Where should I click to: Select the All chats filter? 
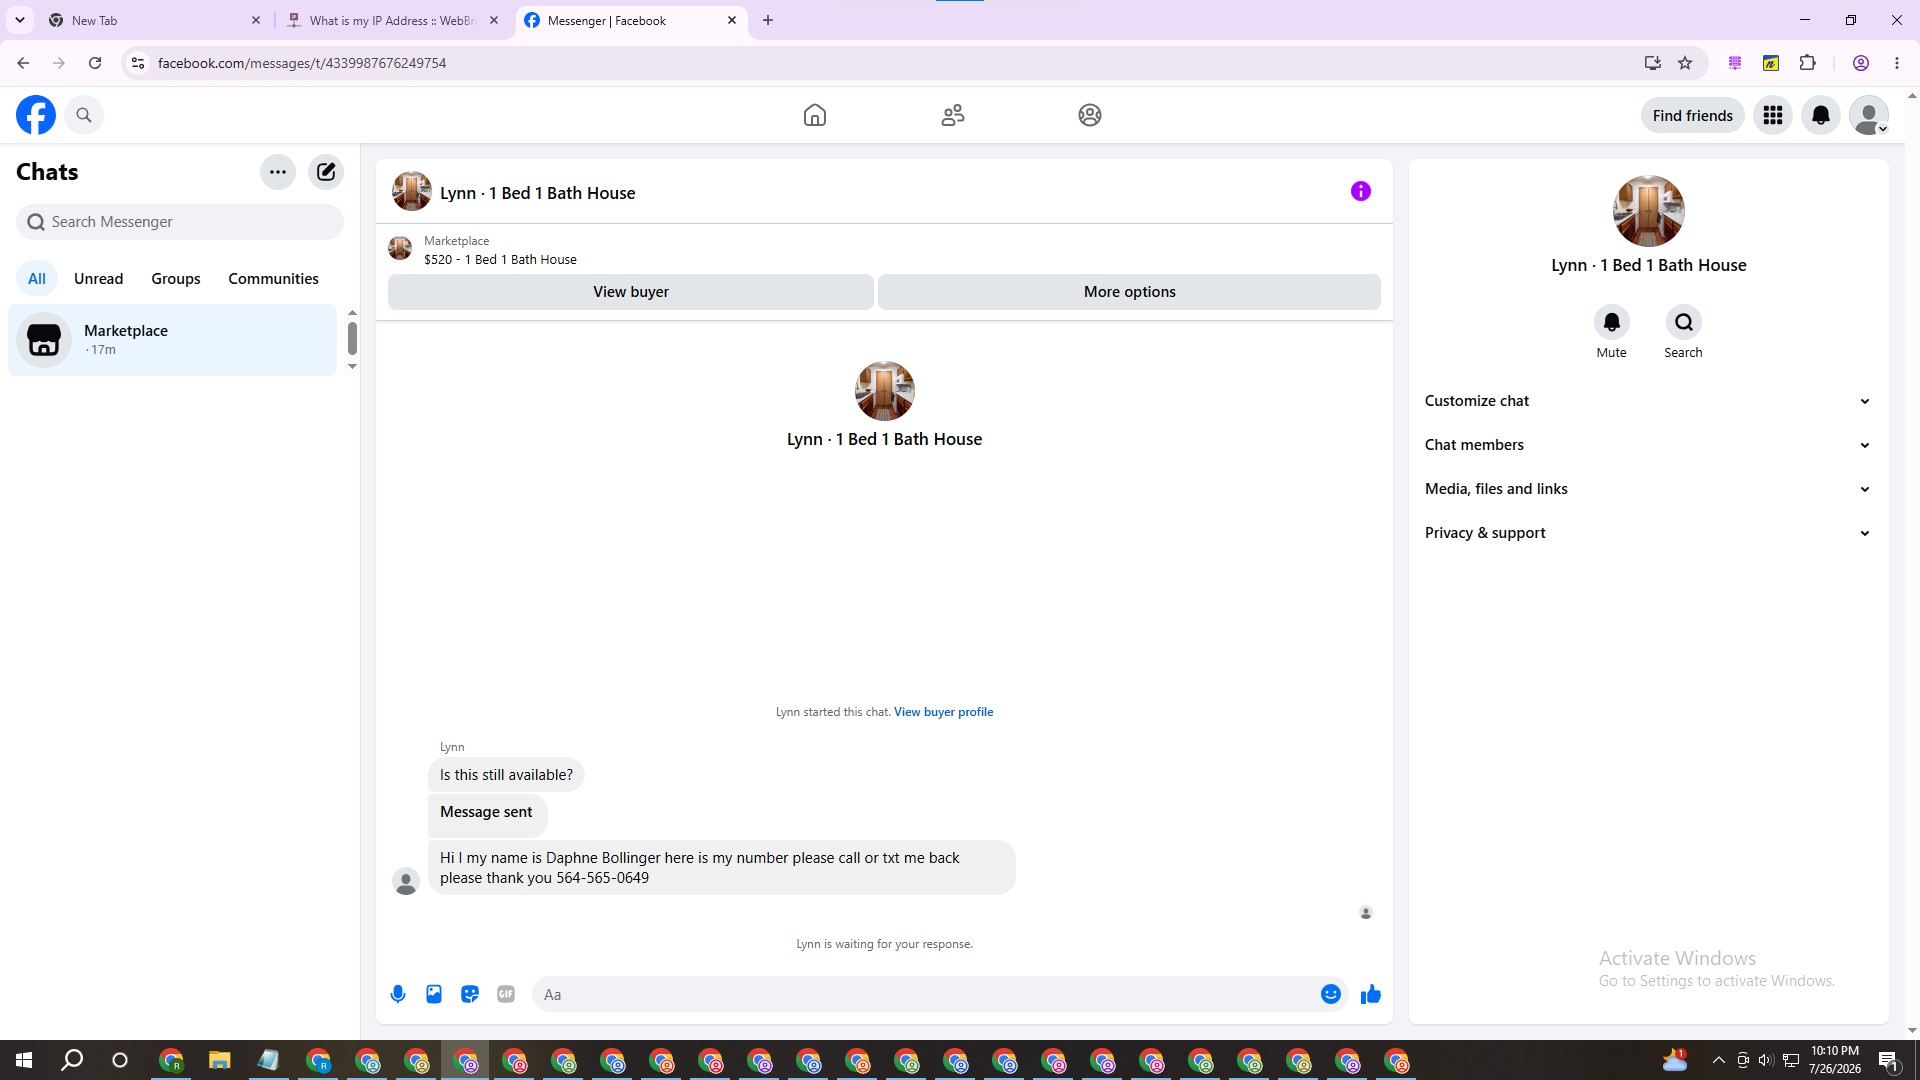37,279
